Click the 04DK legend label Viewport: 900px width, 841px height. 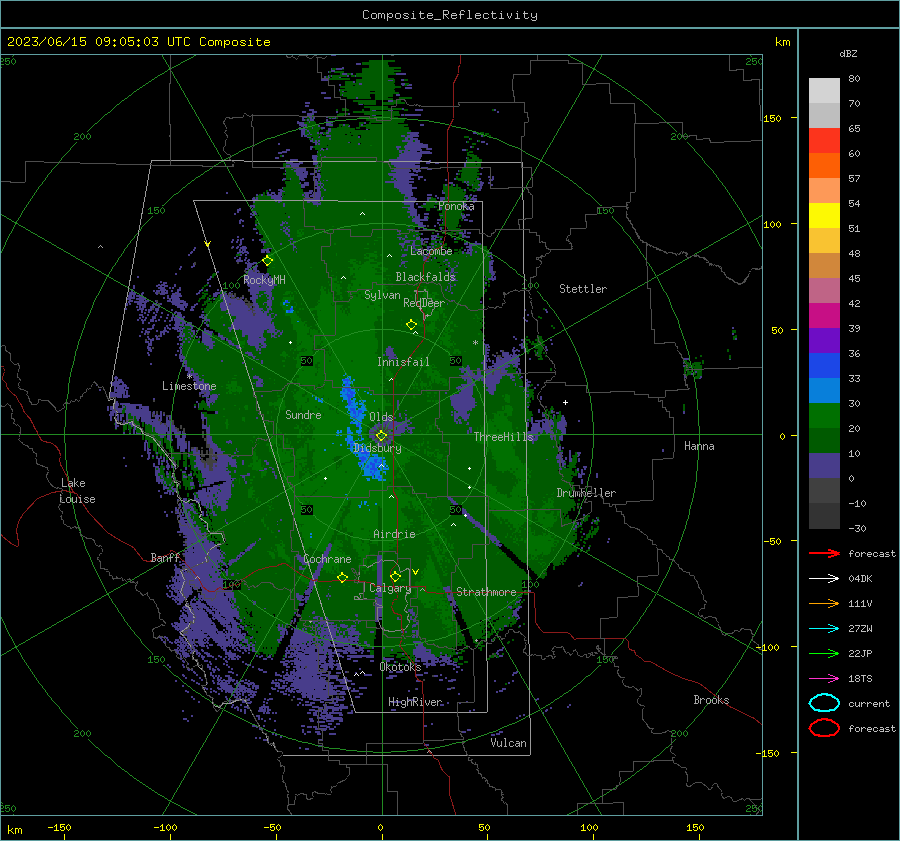coord(860,579)
